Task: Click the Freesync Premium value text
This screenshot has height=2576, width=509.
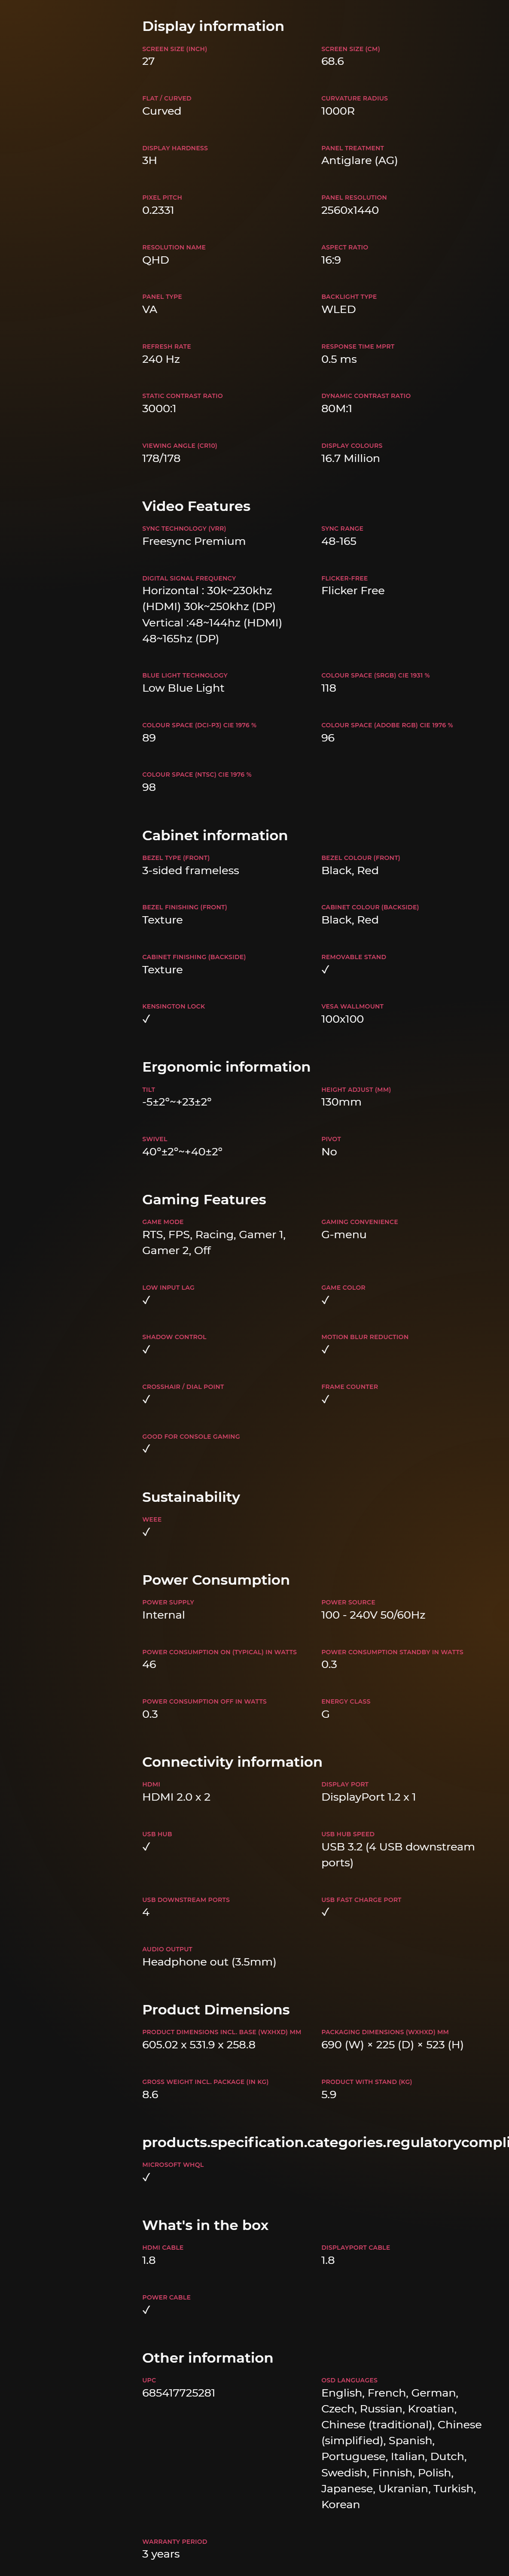Action: click(x=194, y=542)
